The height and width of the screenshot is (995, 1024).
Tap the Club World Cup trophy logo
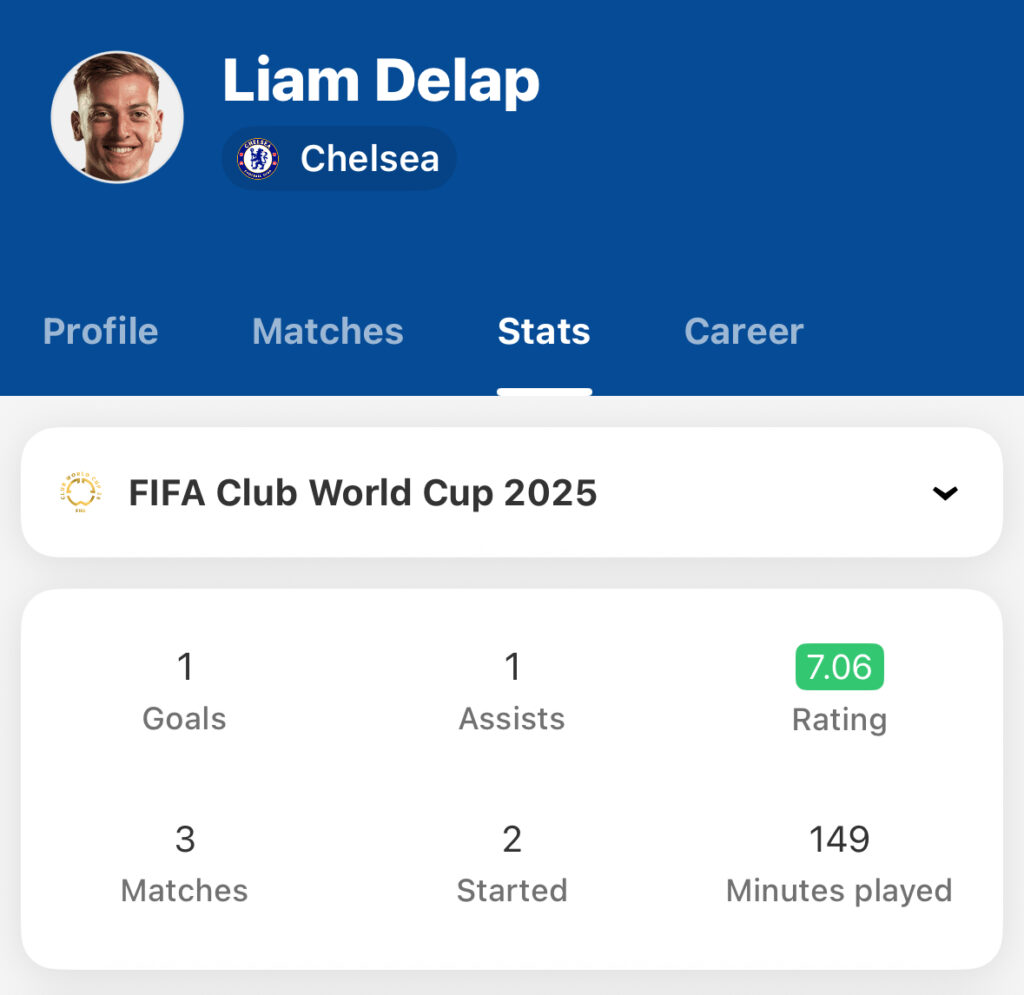[81, 492]
